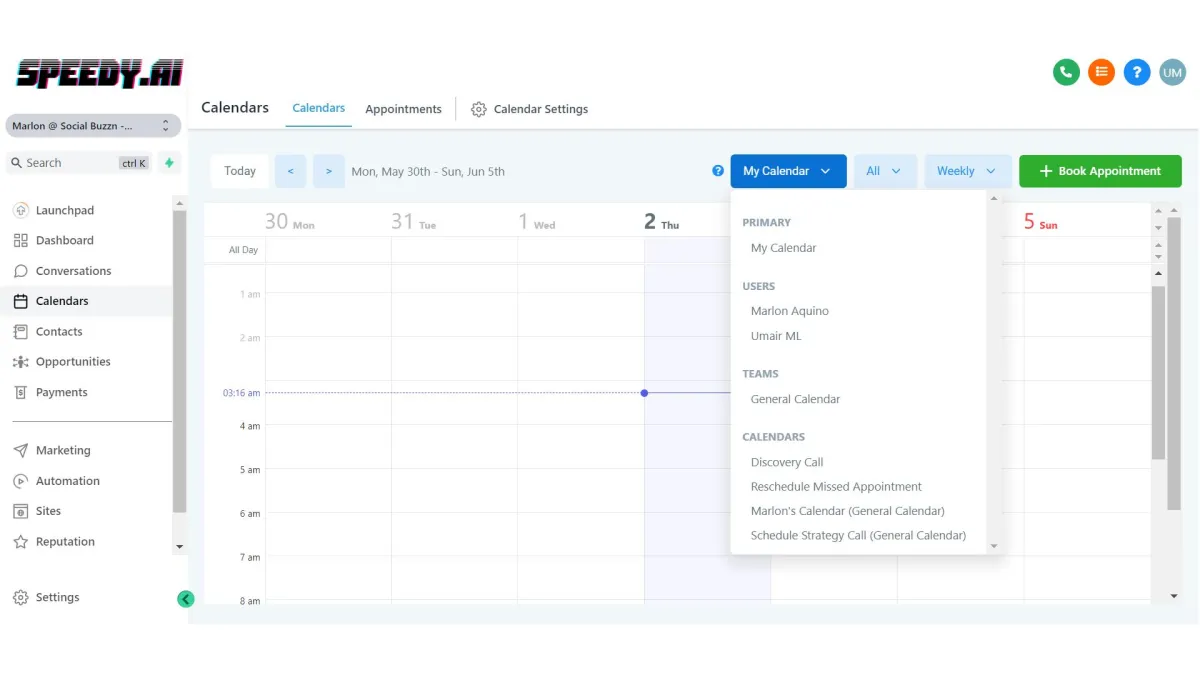Open Conversations from the sidebar
The image size is (1200, 675).
(73, 271)
